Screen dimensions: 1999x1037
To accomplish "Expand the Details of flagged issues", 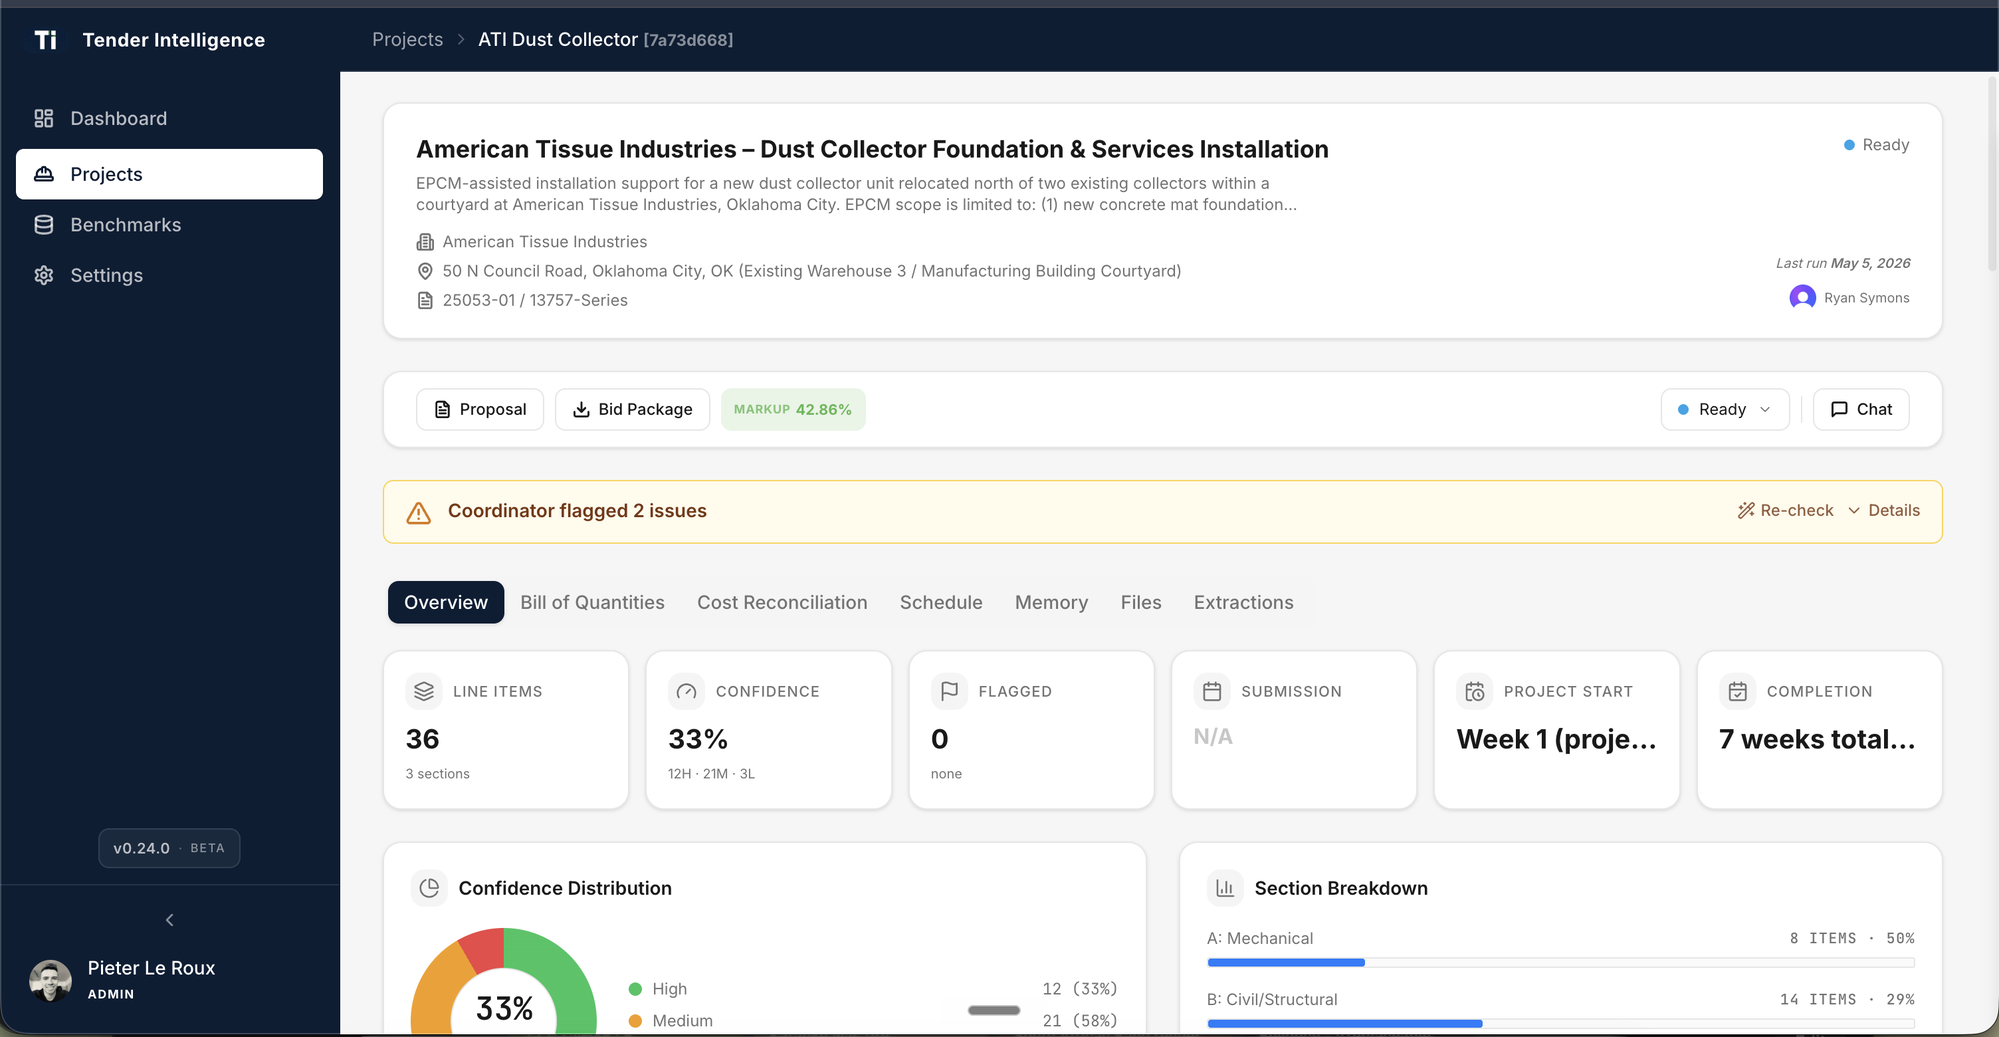I will [x=1883, y=510].
